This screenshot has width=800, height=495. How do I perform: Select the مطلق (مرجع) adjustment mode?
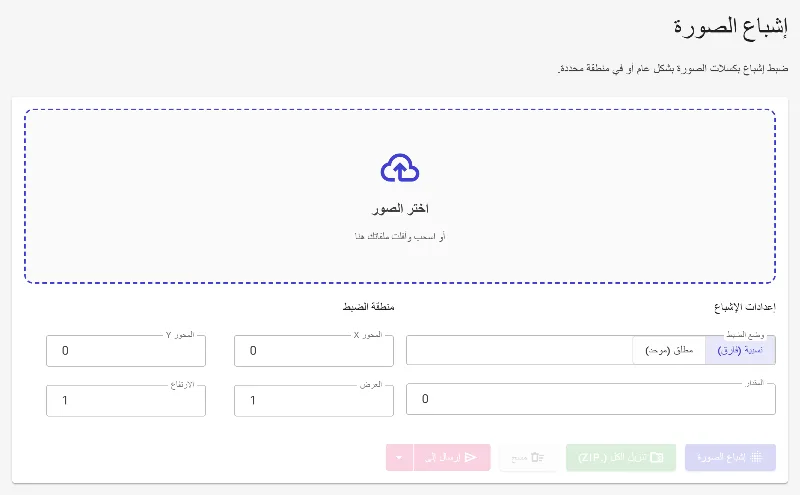click(669, 350)
